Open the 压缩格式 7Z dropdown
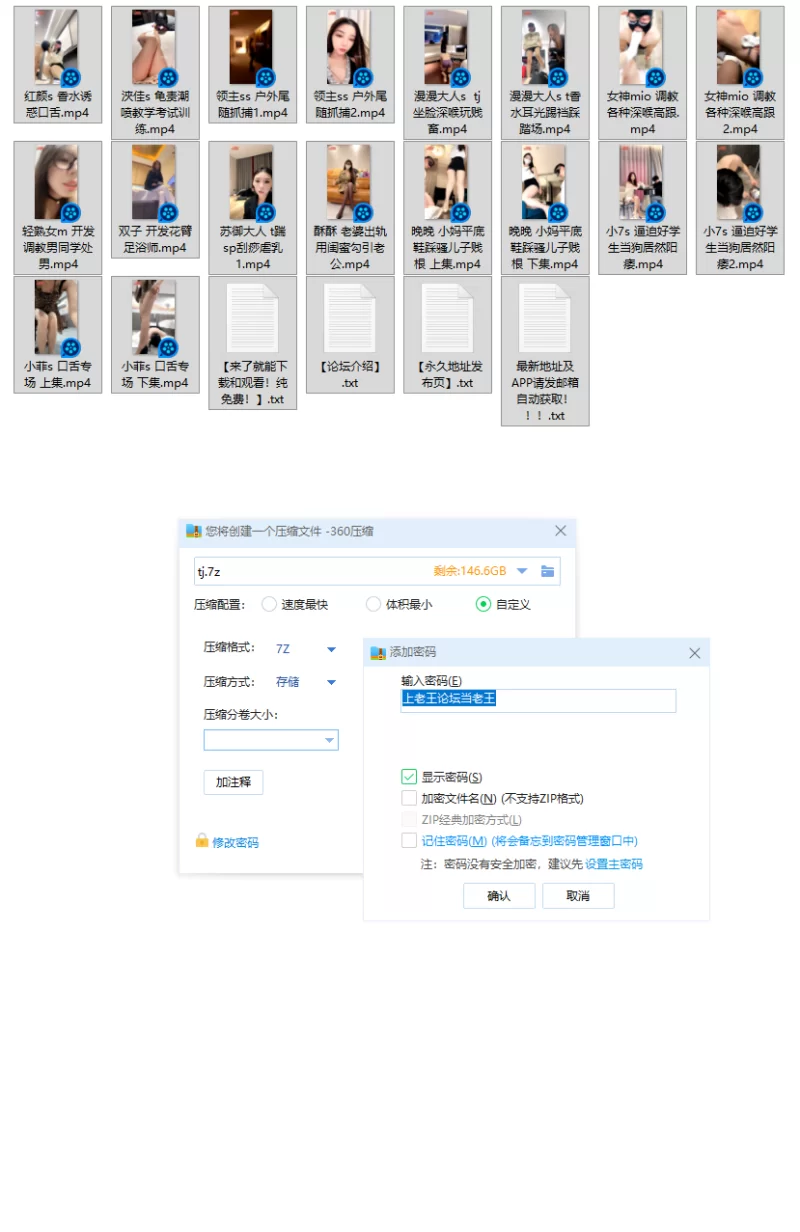The height and width of the screenshot is (1232, 800). pyautogui.click(x=331, y=649)
